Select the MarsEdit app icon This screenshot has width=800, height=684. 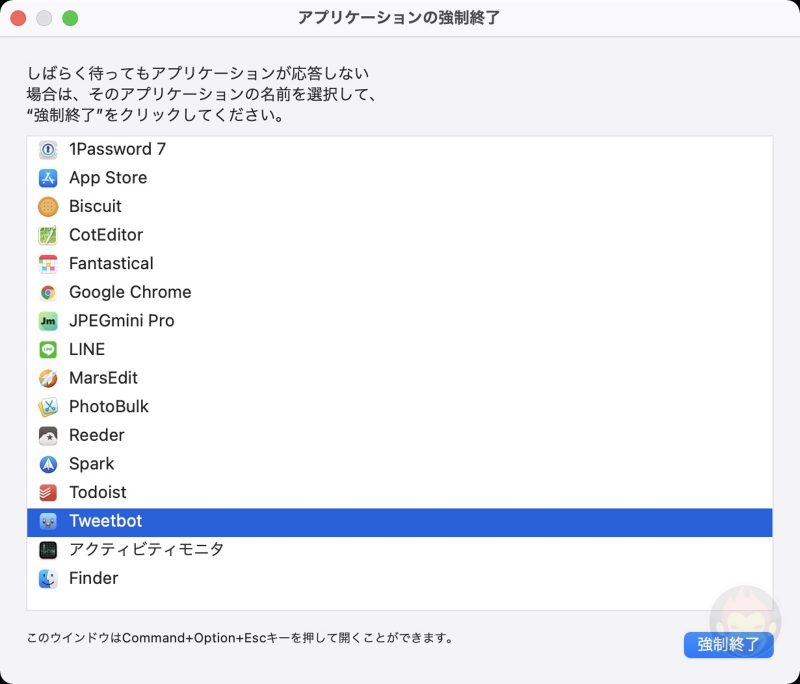click(48, 379)
